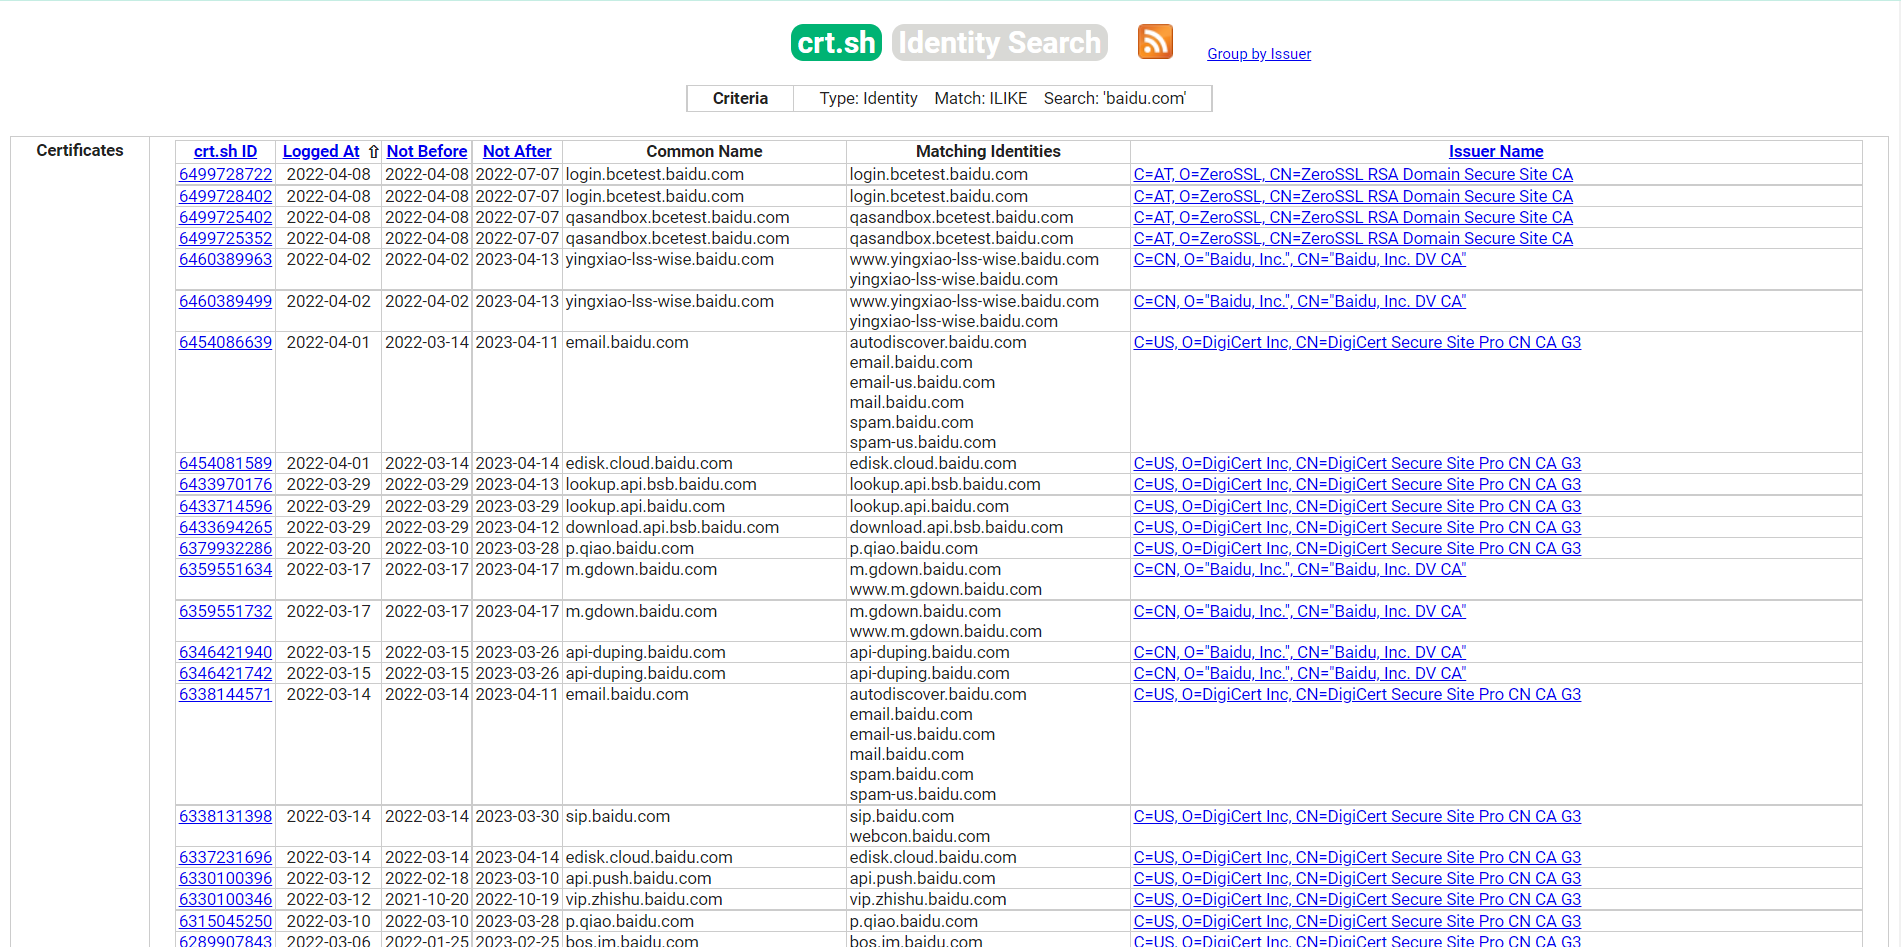Viewport: 1901px width, 947px height.
Task: Select the Criteria label
Action: click(740, 98)
